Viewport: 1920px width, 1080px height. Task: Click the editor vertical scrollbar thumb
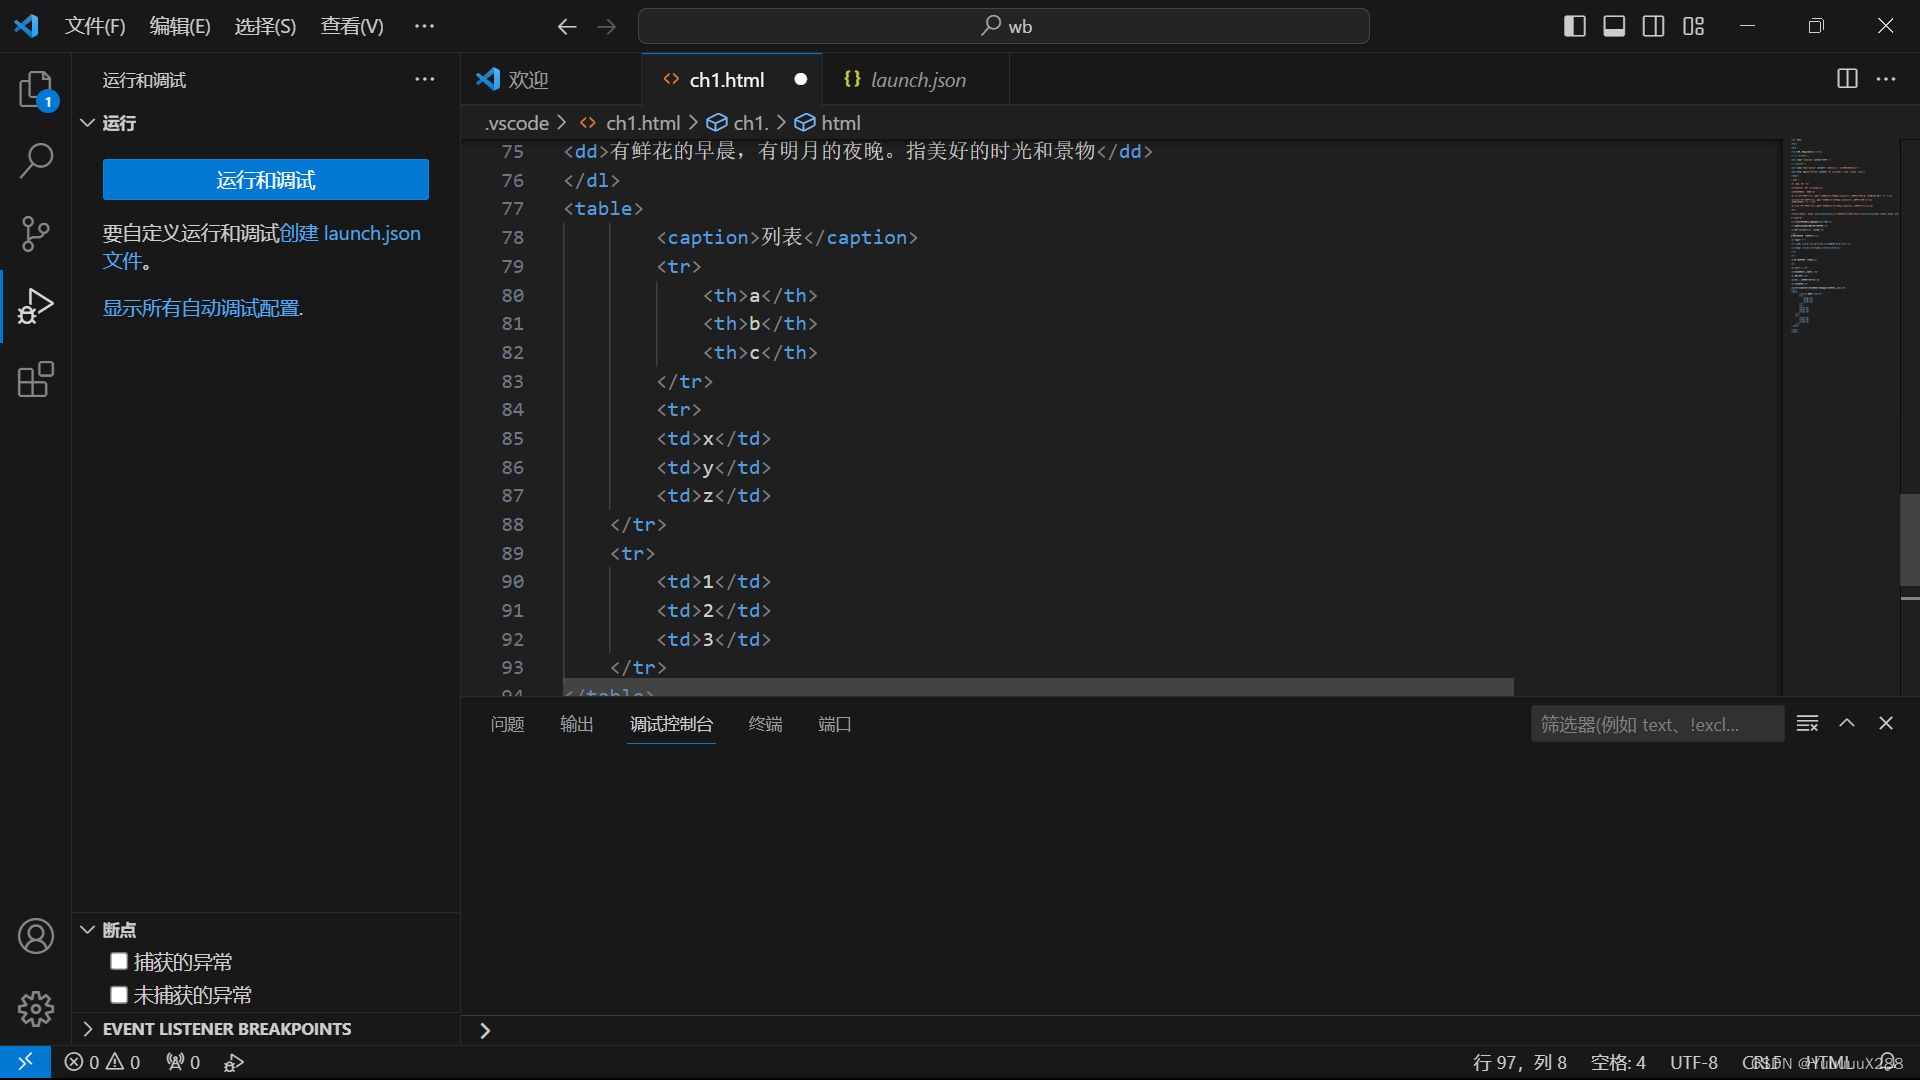tap(1909, 540)
